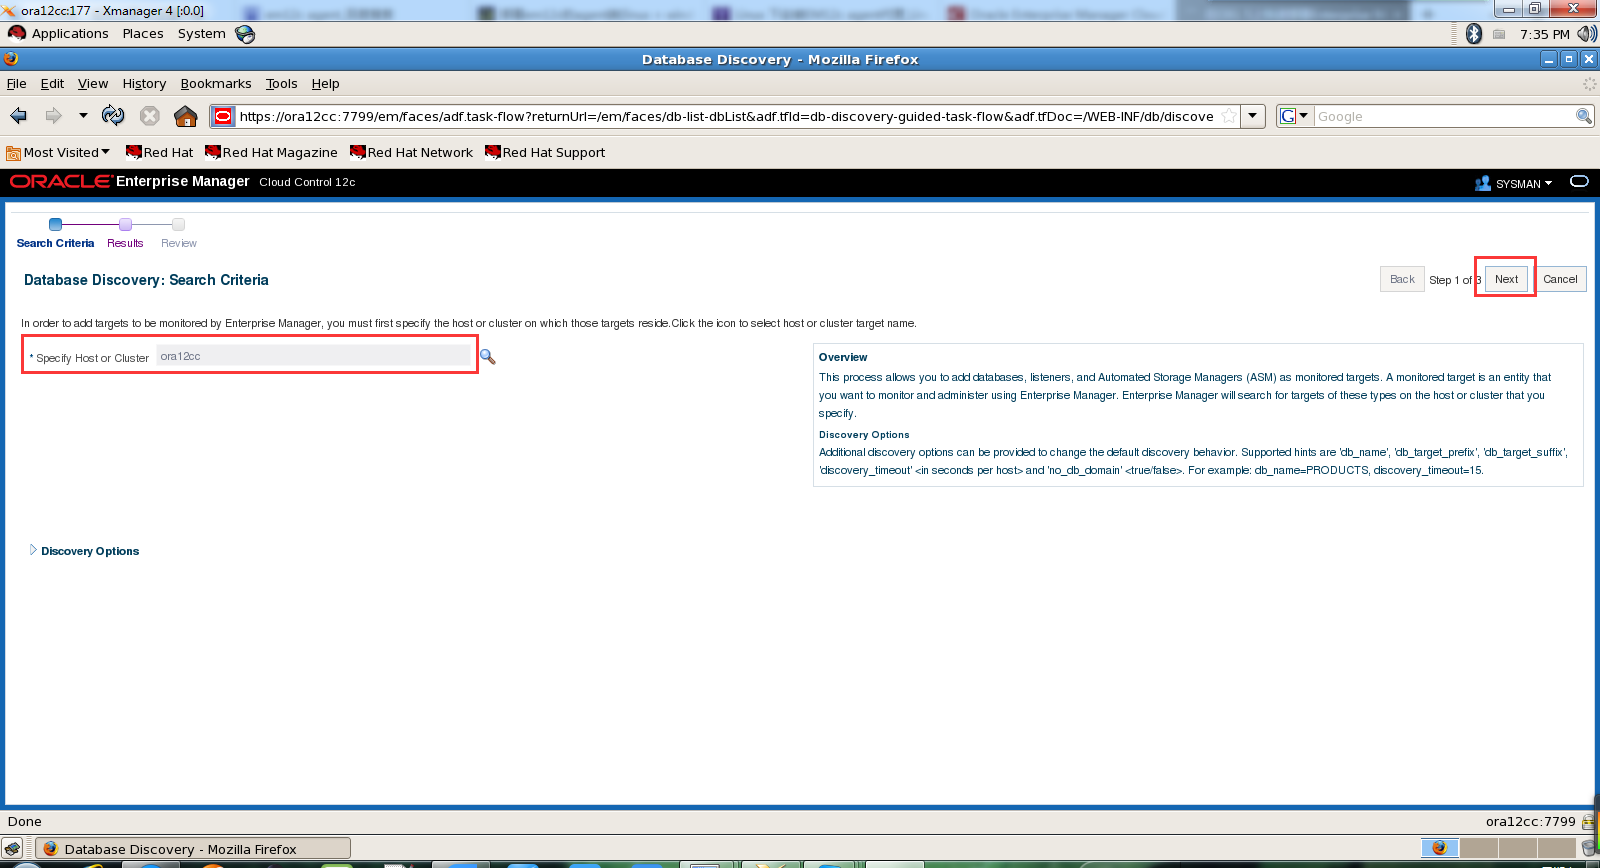Viewport: 1600px width, 868px height.
Task: Open the History menu
Action: (144, 84)
